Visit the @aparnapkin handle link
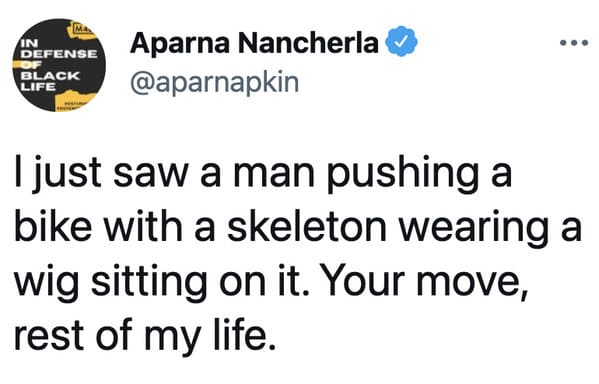The image size is (599, 384). tap(214, 82)
